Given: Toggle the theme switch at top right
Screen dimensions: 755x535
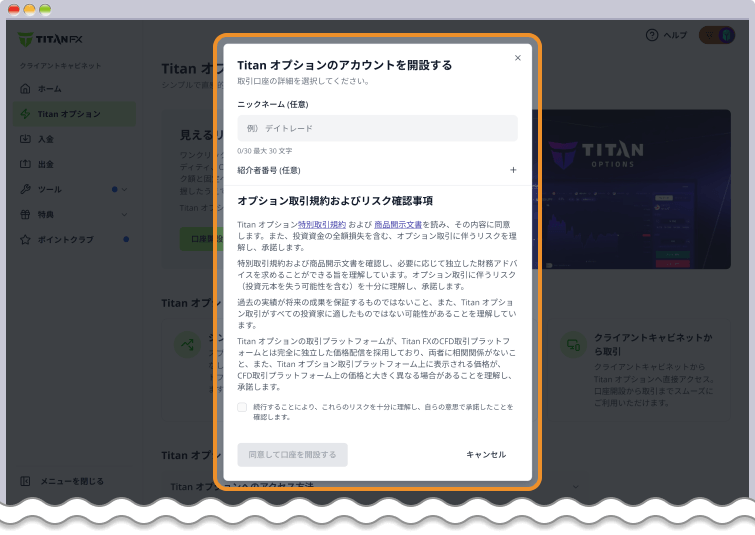Looking at the screenshot, I should click(x=717, y=35).
